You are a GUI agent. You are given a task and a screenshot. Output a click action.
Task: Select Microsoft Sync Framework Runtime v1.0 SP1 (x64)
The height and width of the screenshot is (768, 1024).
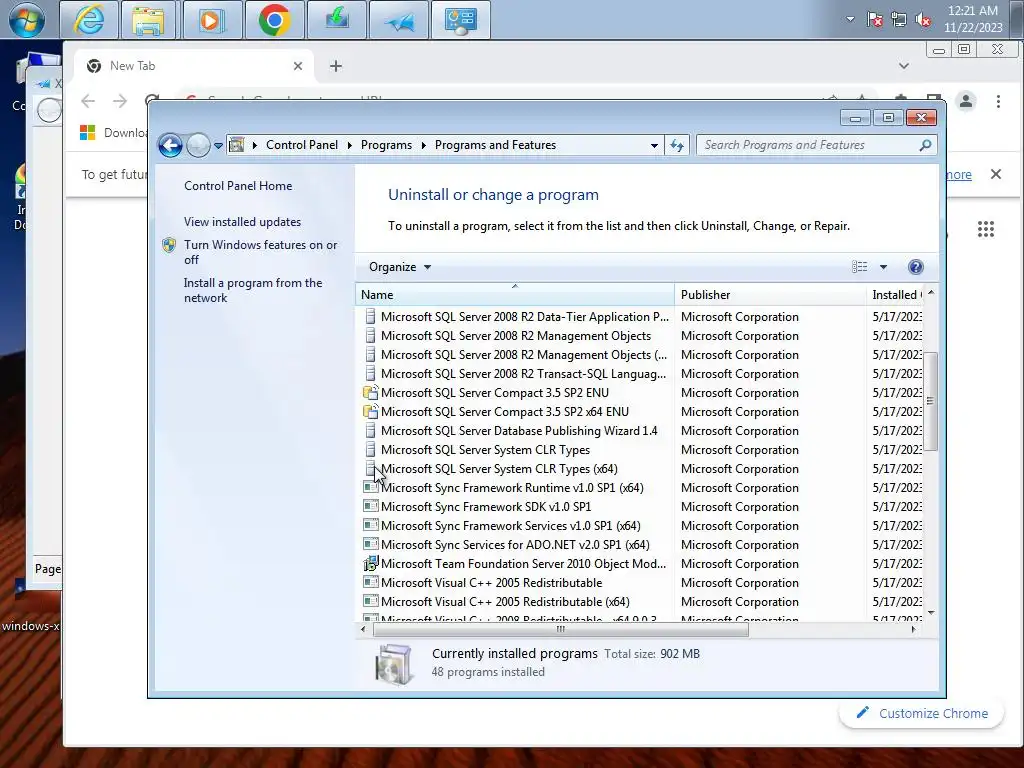click(x=512, y=488)
